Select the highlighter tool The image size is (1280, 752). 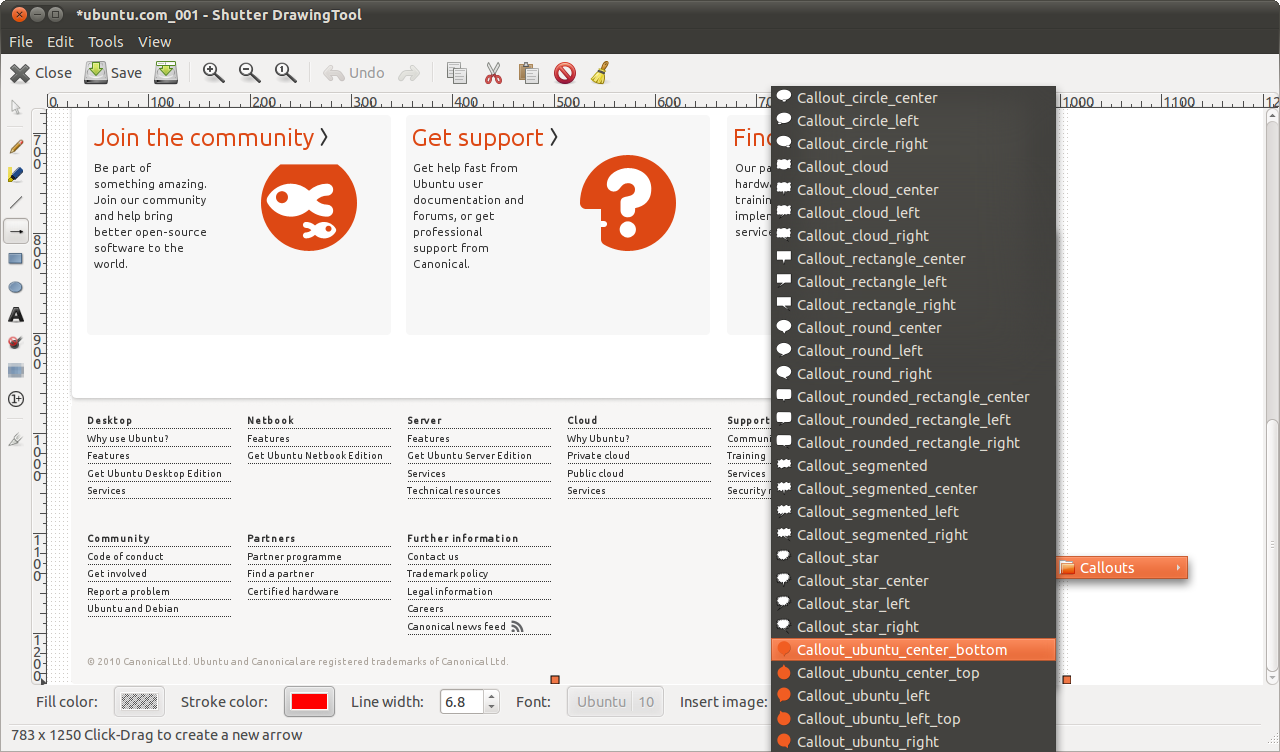tap(15, 174)
